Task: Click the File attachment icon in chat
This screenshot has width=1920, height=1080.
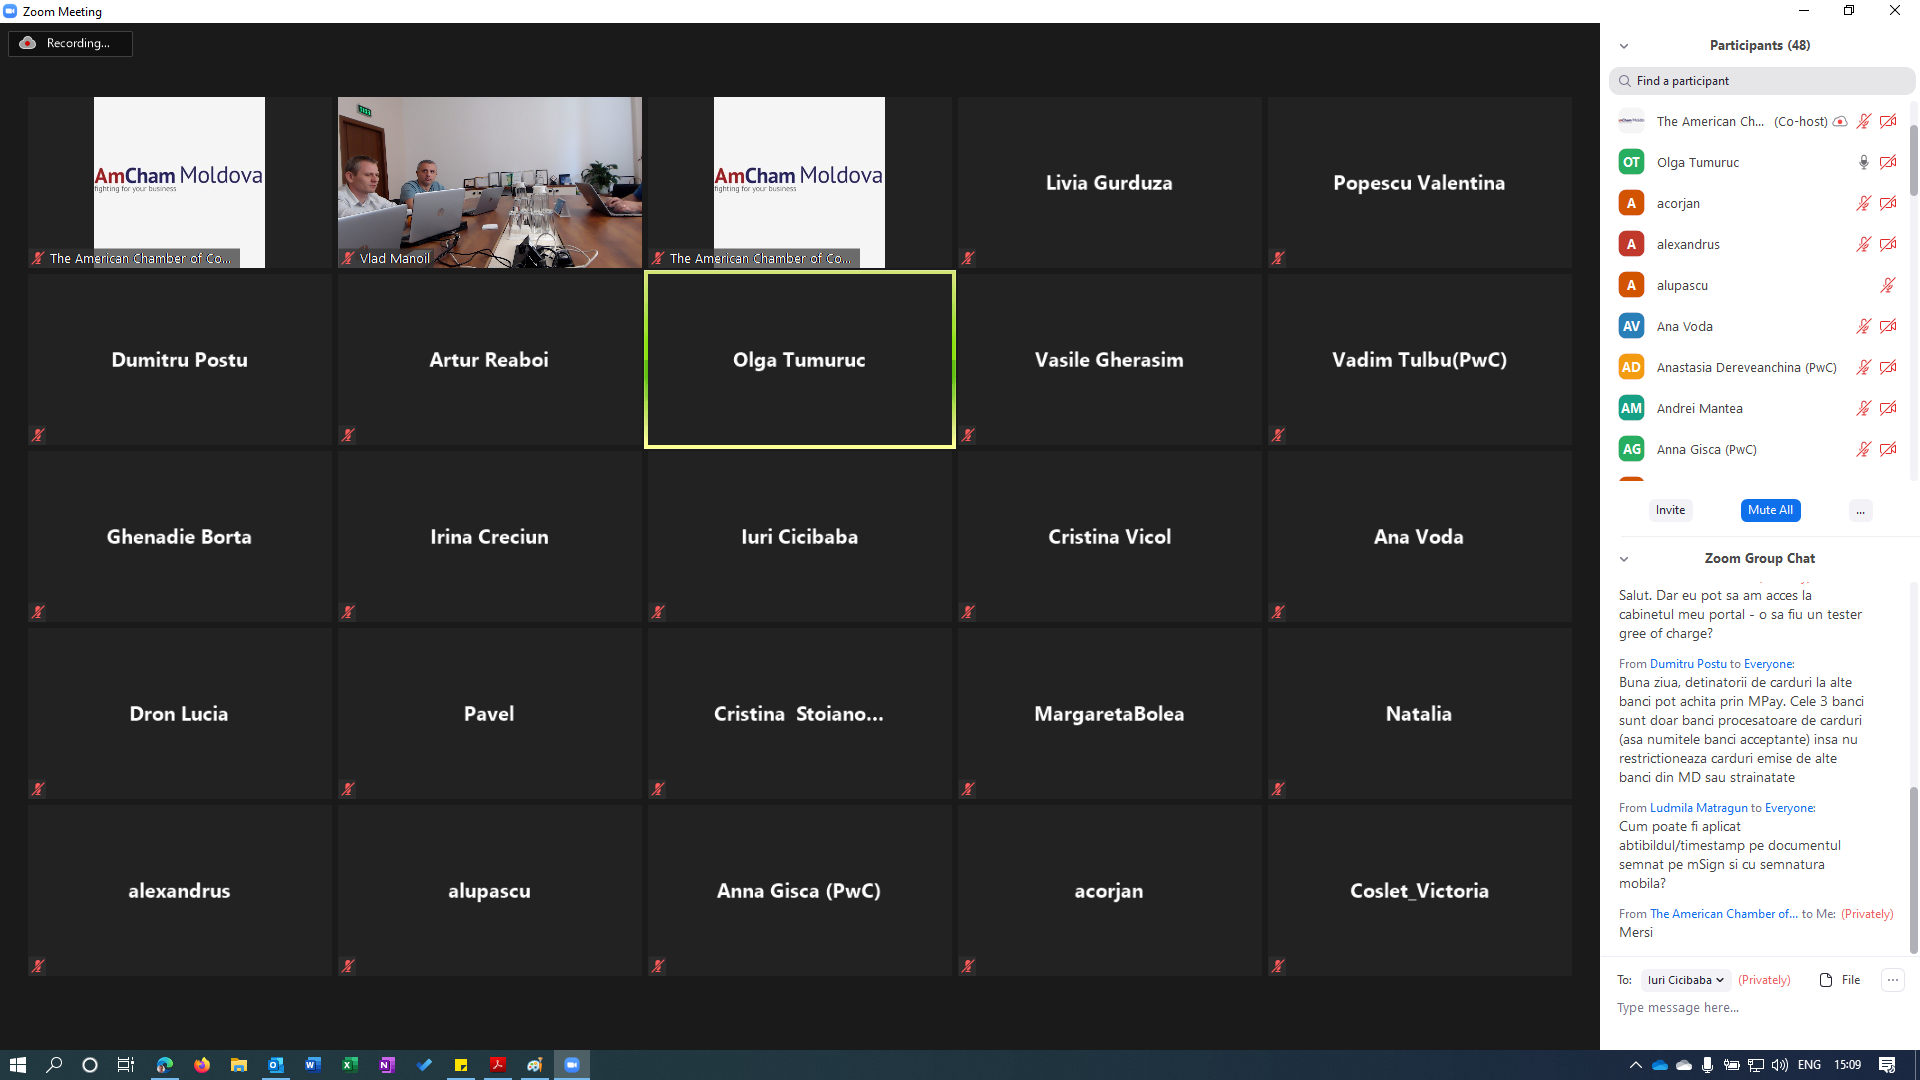Action: [x=1826, y=980]
